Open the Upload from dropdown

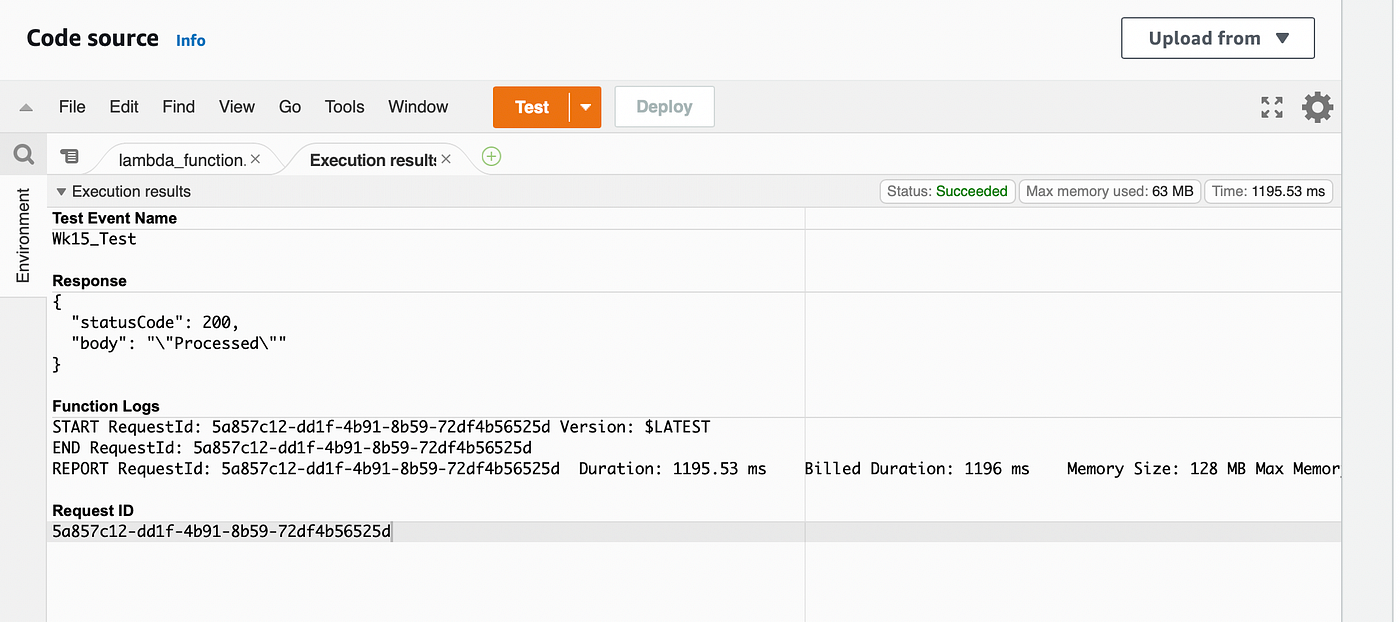click(x=1217, y=37)
